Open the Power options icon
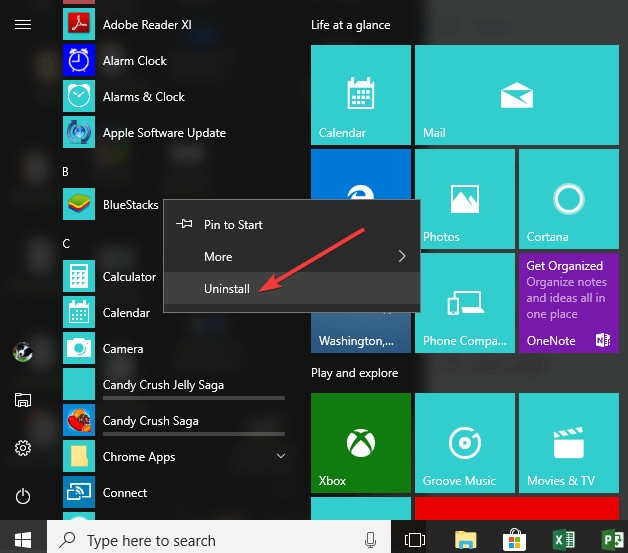628x553 pixels. tap(23, 496)
